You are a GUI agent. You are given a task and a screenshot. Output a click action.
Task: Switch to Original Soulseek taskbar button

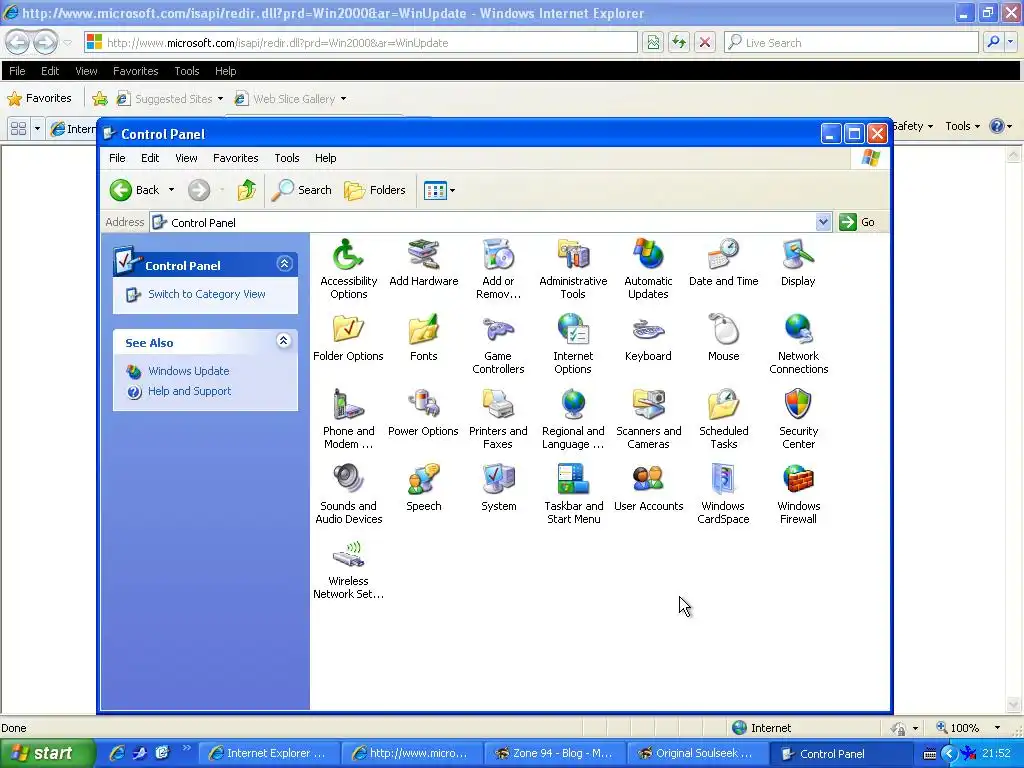[x=697, y=753]
